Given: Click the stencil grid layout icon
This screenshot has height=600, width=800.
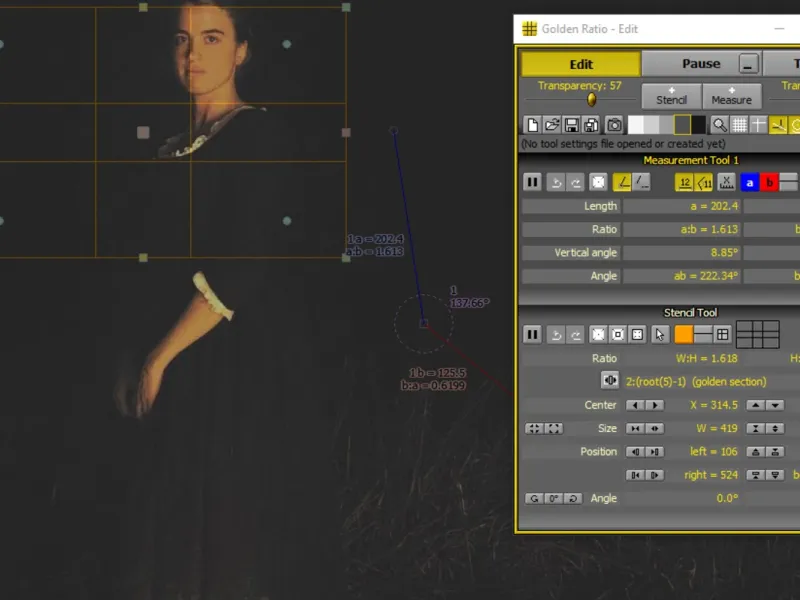Looking at the screenshot, I should 722,335.
